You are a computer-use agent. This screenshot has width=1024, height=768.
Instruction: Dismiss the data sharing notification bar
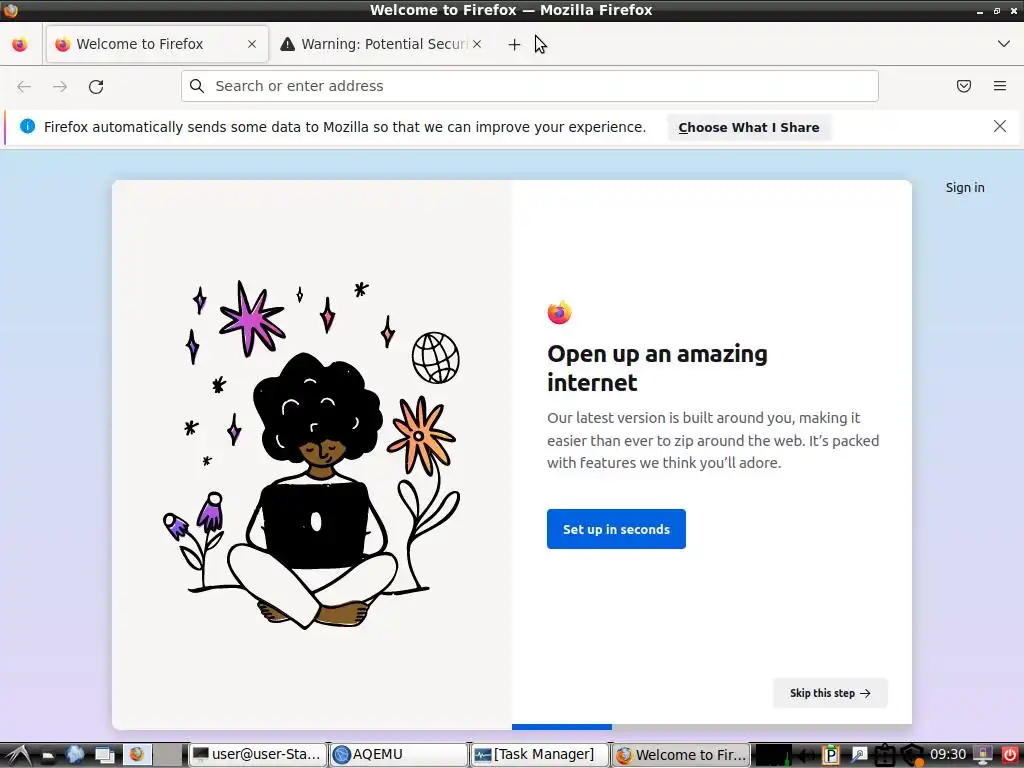click(1000, 127)
